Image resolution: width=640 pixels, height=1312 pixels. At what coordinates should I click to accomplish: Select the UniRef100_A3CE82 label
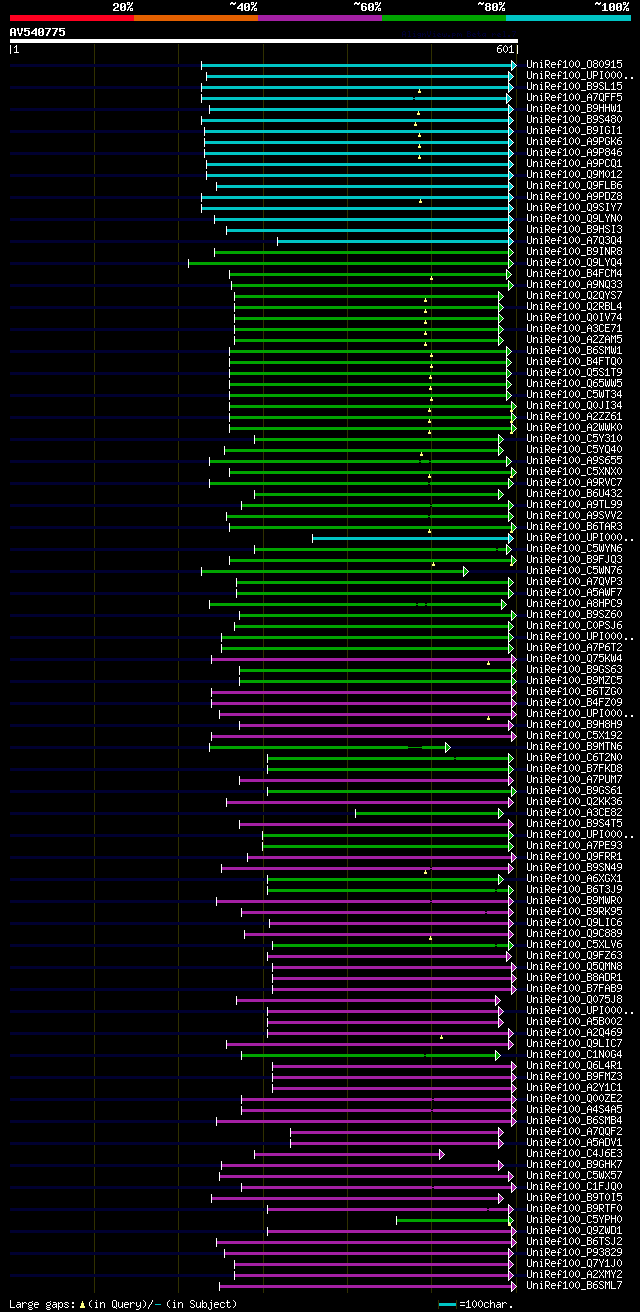[x=574, y=812]
